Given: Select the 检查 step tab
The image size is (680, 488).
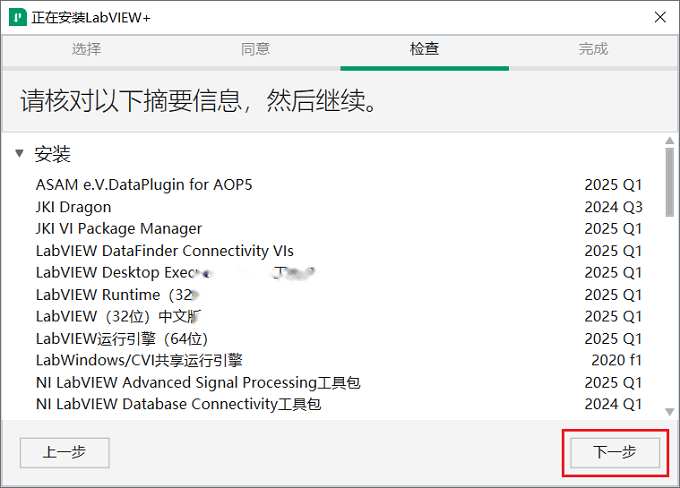Looking at the screenshot, I should pos(425,49).
